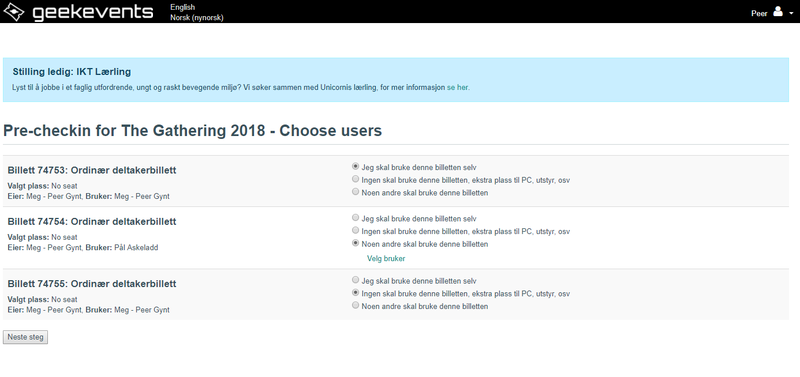Switch language to English
The image size is (800, 377).
(x=183, y=7)
